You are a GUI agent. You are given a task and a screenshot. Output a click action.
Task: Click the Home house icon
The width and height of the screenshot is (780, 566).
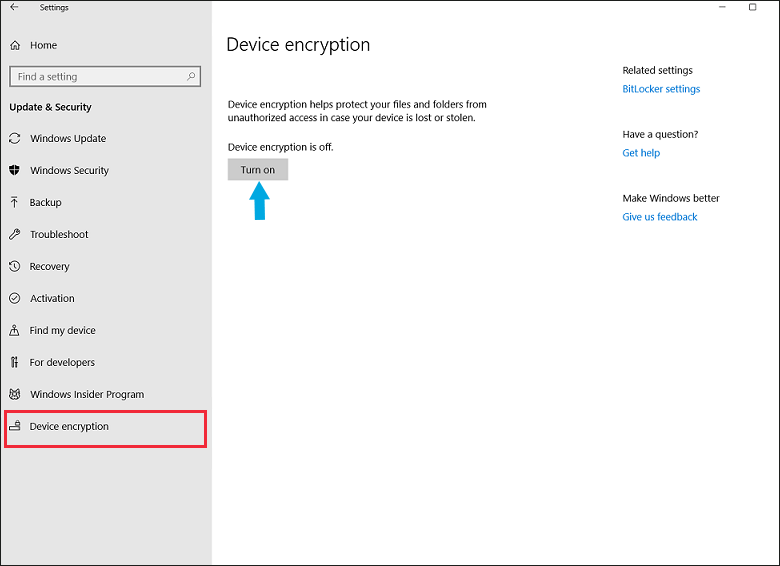tap(15, 45)
